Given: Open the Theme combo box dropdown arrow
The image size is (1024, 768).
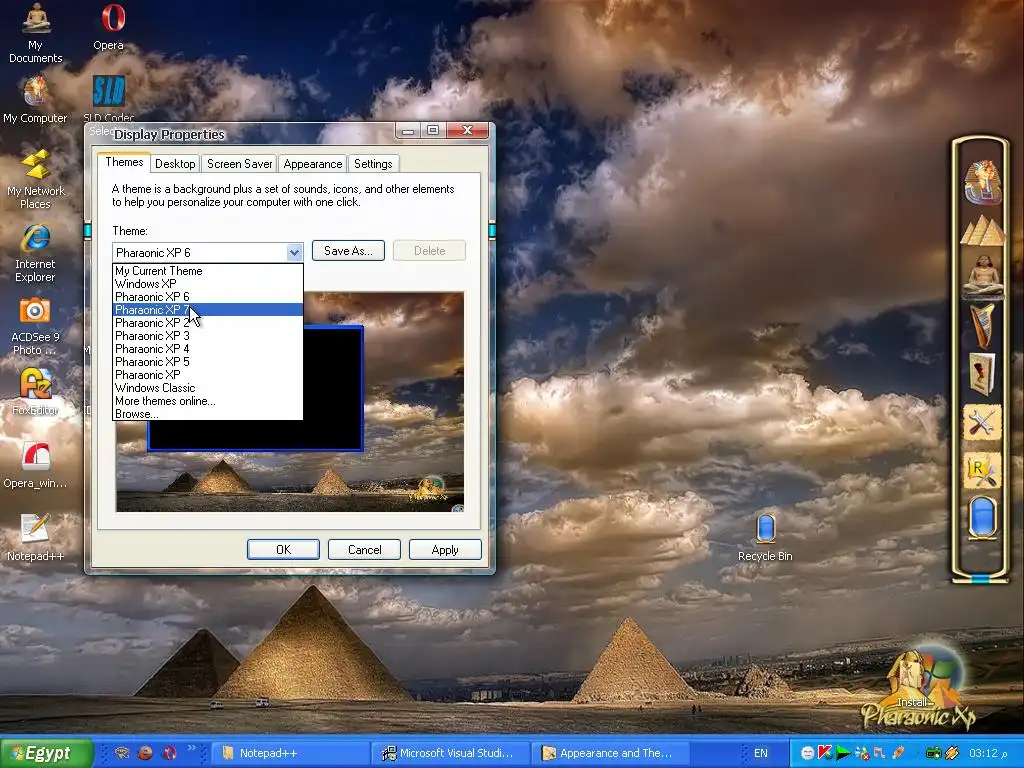Looking at the screenshot, I should pyautogui.click(x=294, y=252).
